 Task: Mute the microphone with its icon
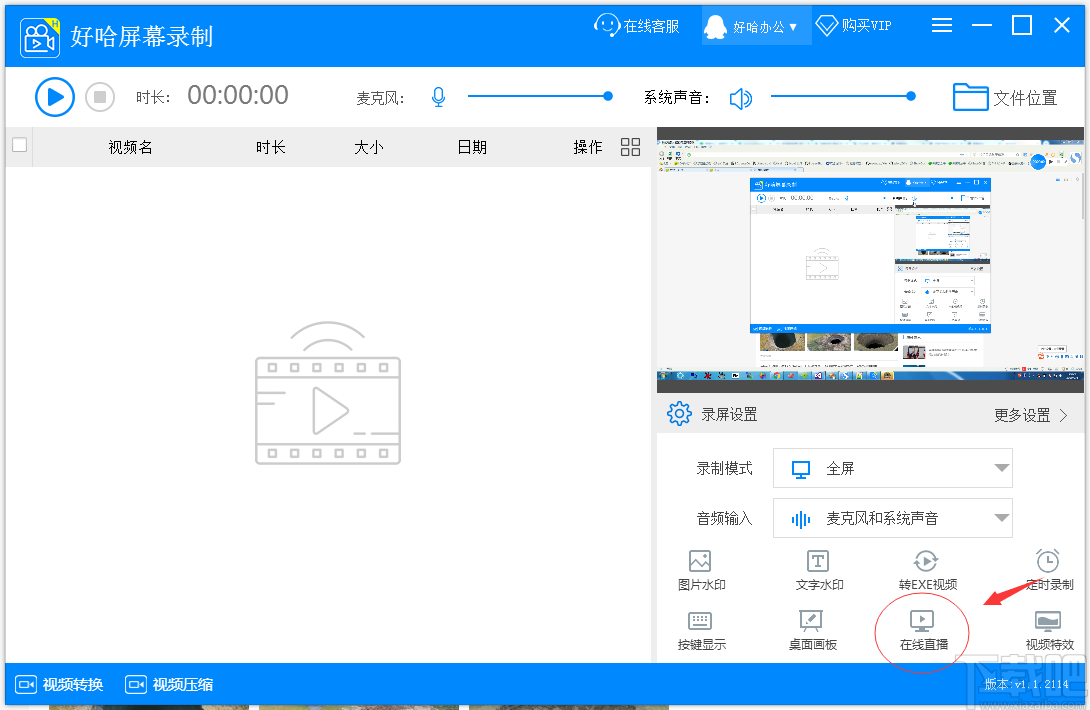click(438, 96)
